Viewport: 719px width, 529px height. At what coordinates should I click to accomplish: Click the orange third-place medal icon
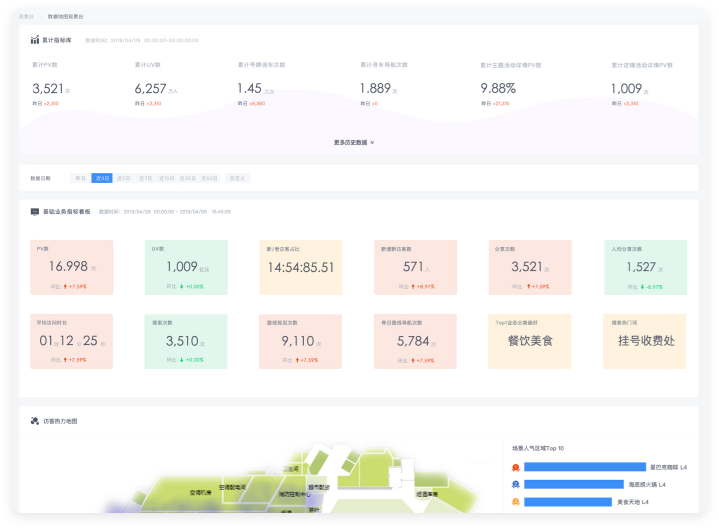click(515, 502)
